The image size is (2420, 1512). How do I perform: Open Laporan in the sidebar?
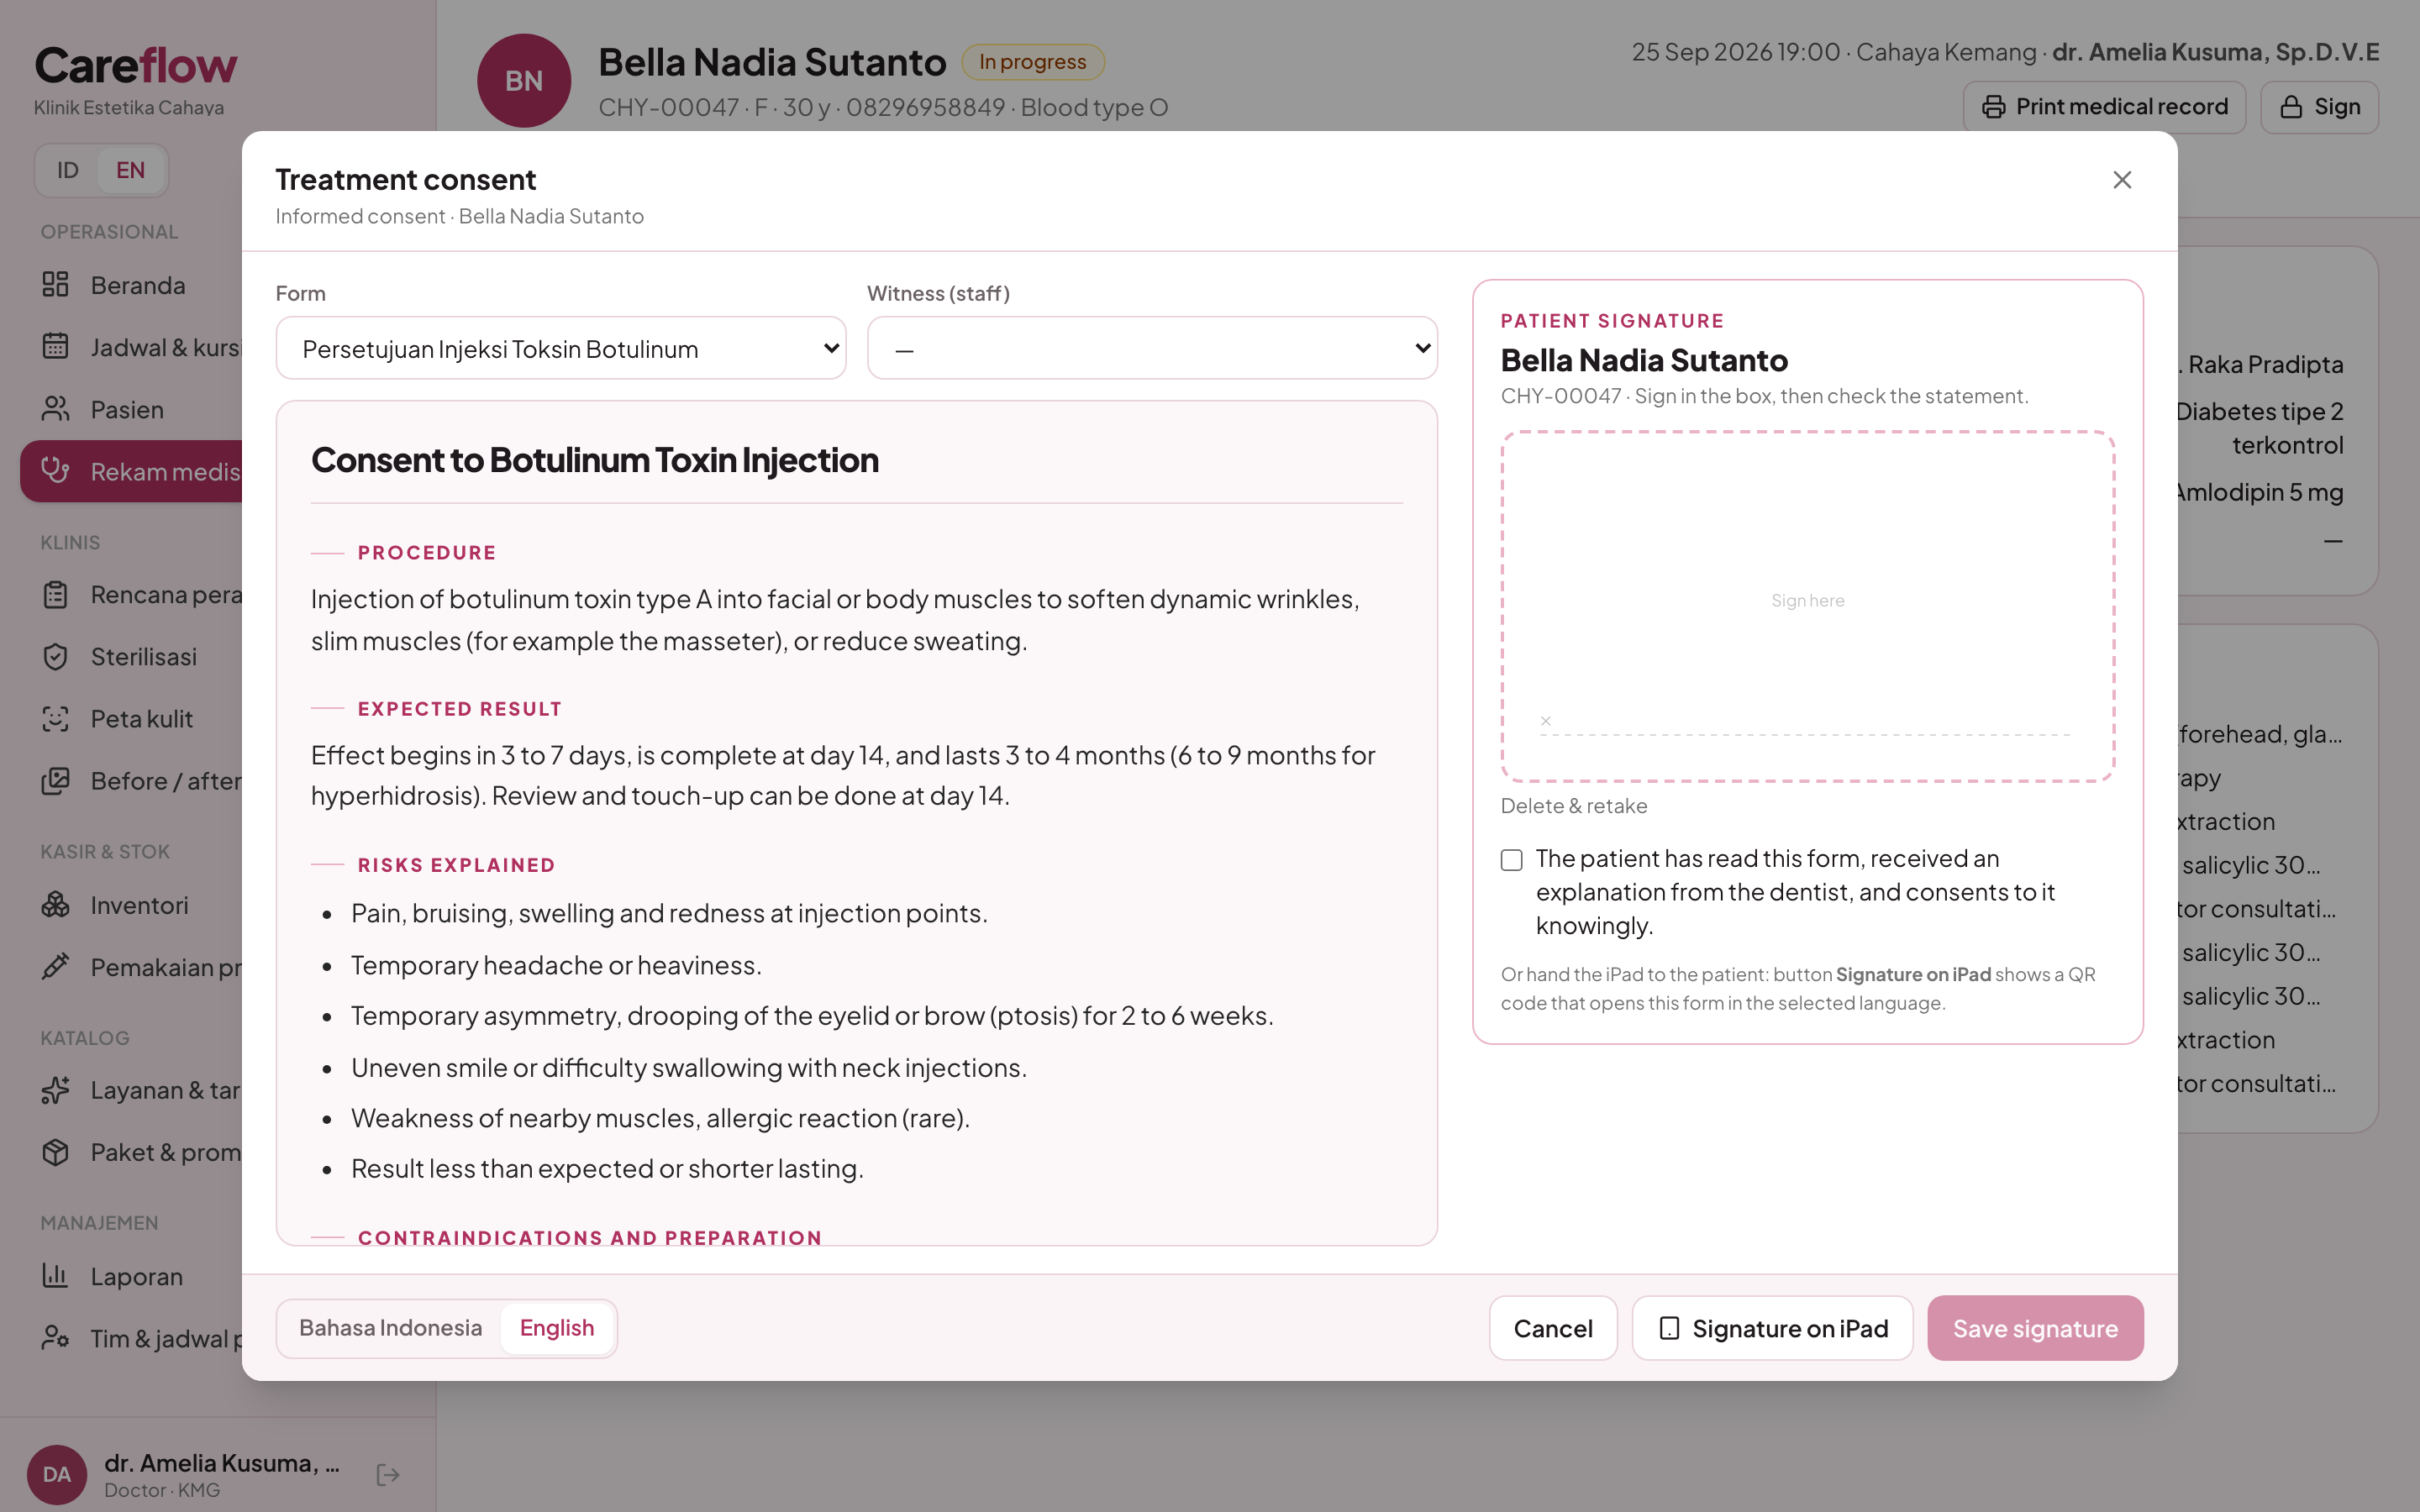click(131, 1276)
